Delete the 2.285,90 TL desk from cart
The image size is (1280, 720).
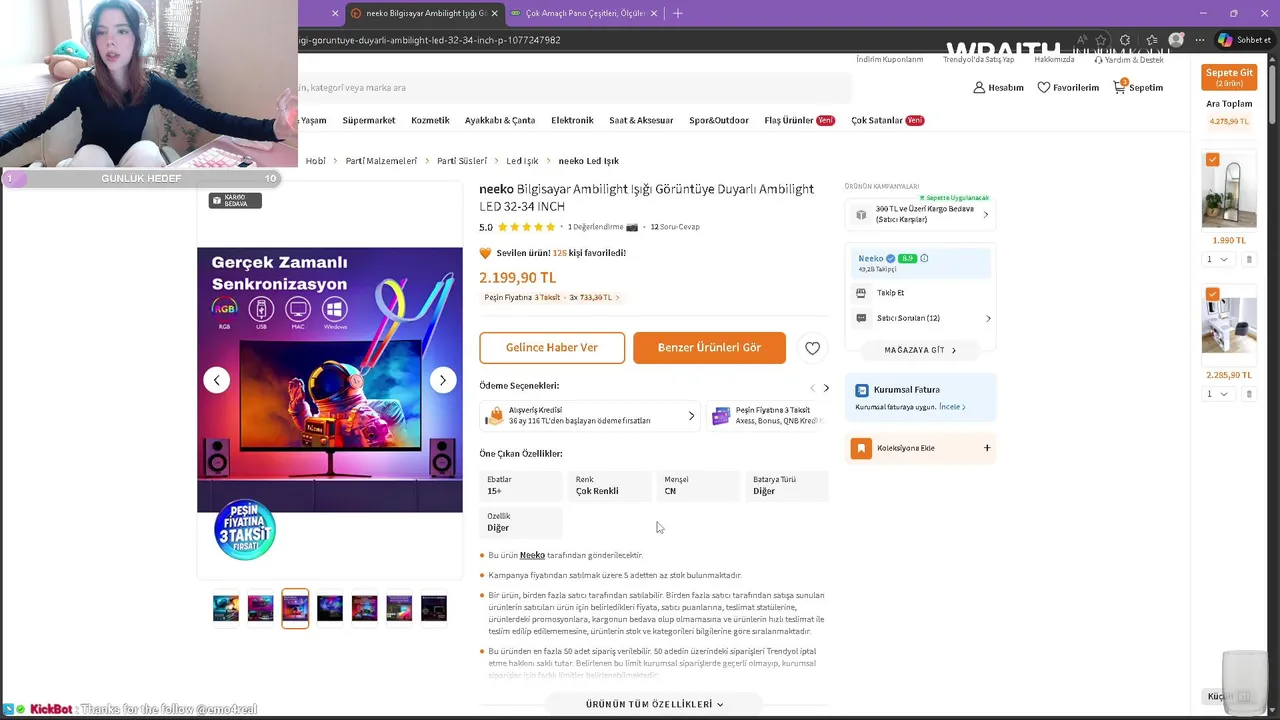coord(1248,394)
